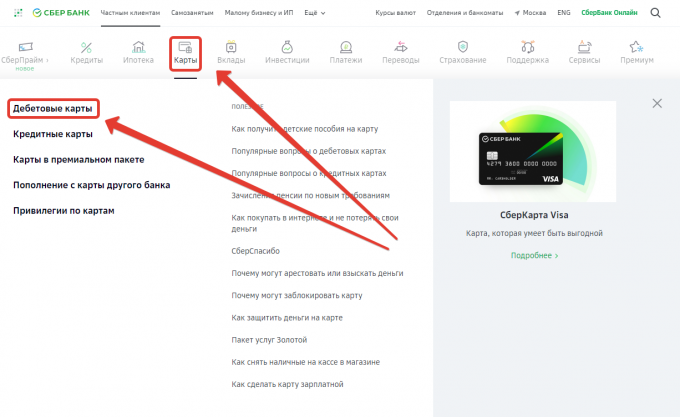This screenshot has height=417, width=680.
Task: Select the Вклады safe icon
Action: pos(231,47)
